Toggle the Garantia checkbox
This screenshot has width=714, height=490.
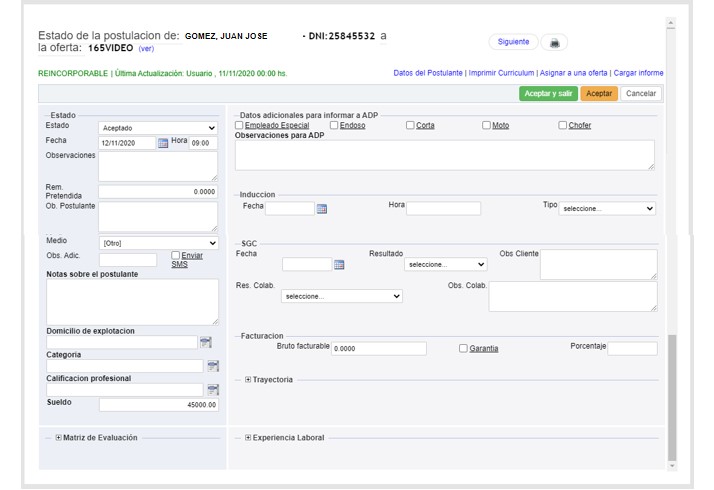pos(463,348)
